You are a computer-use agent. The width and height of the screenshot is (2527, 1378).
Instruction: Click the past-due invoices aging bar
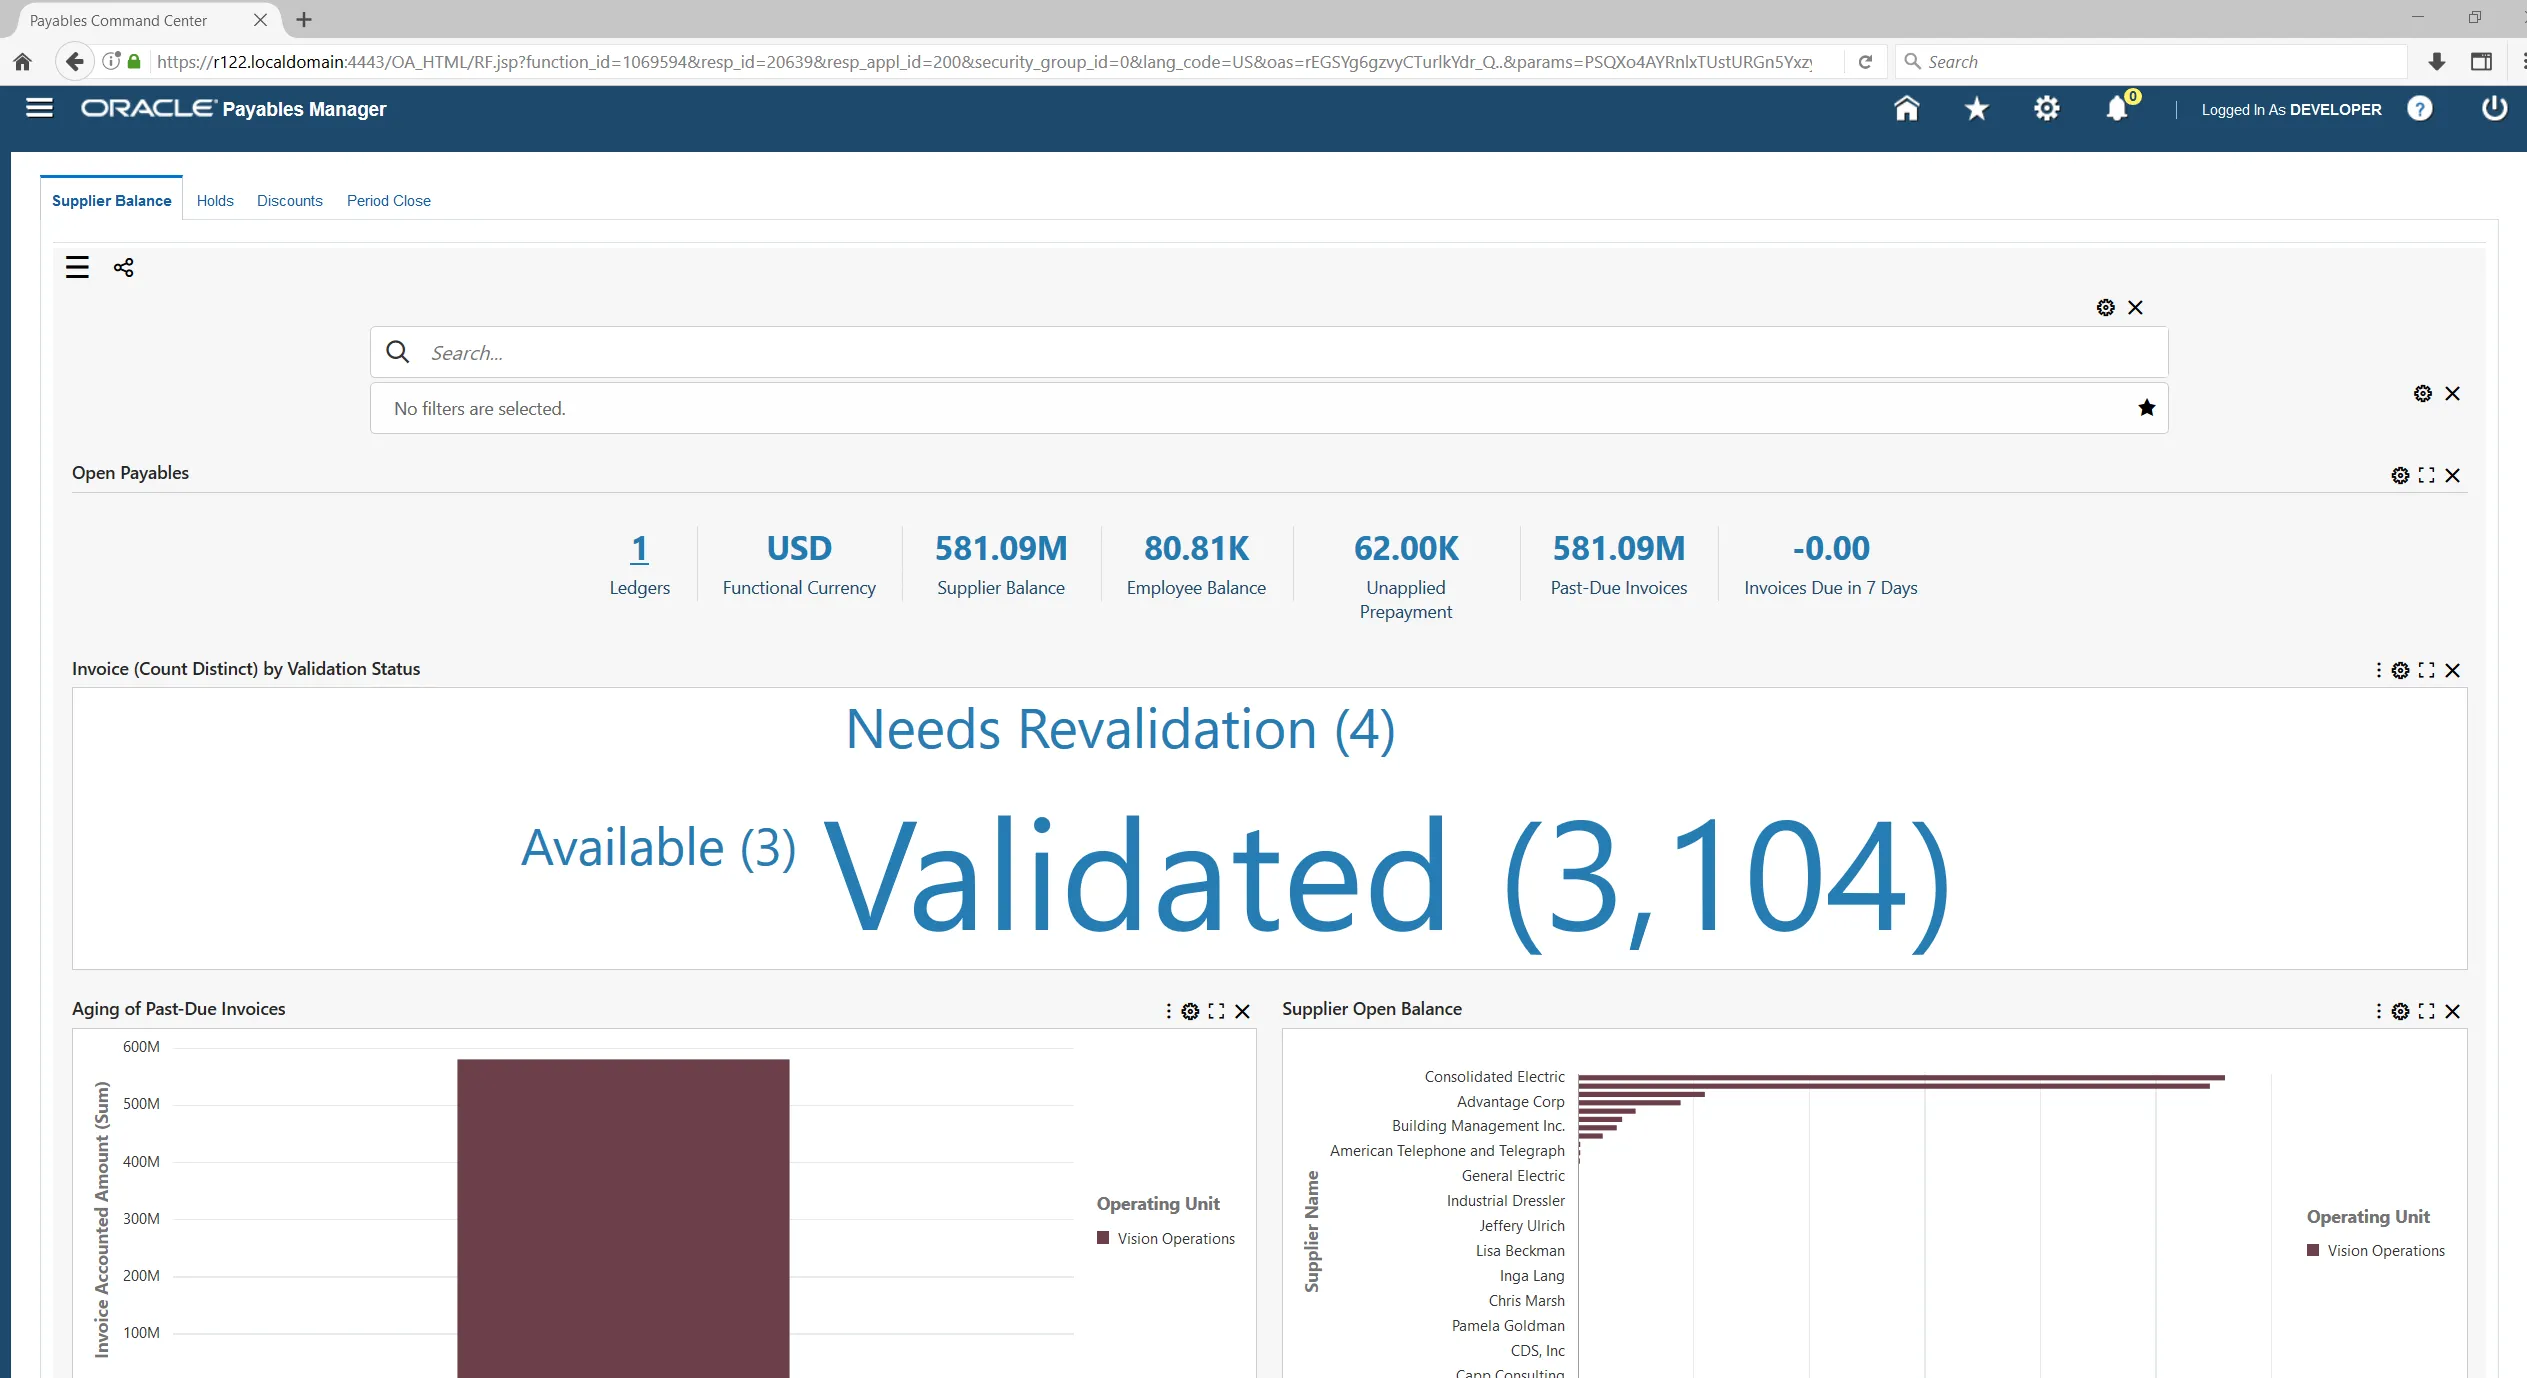coord(623,1218)
